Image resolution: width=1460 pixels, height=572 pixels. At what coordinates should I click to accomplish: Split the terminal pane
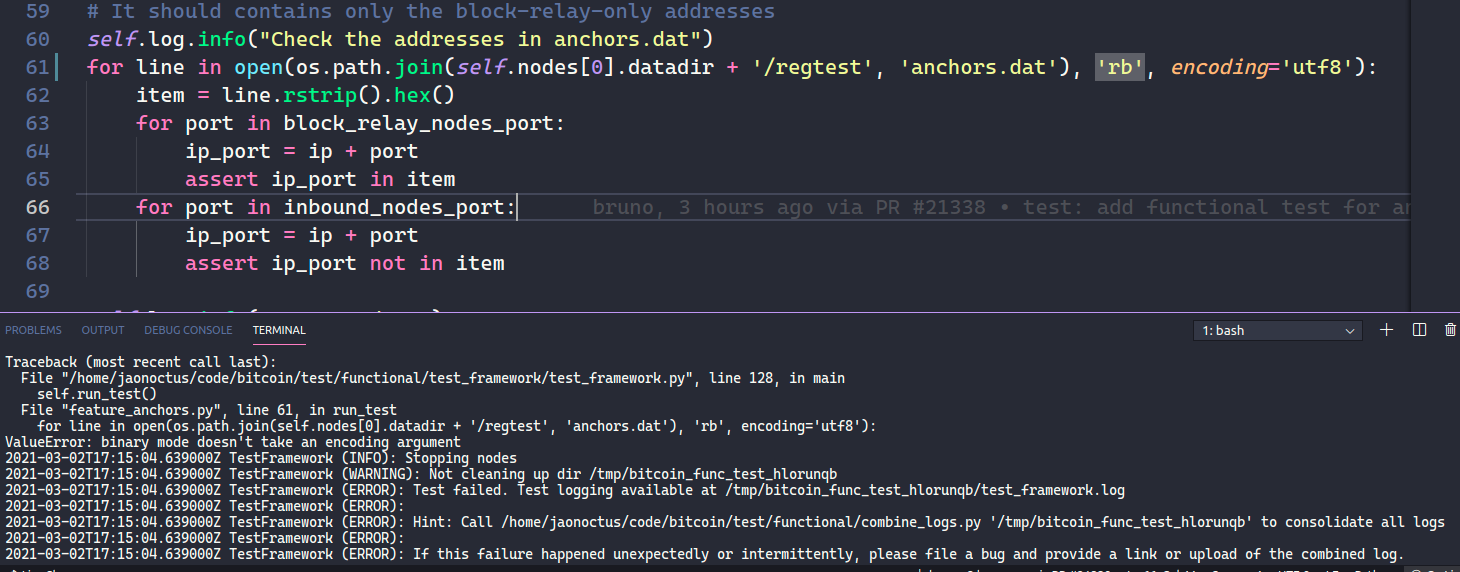[1419, 330]
